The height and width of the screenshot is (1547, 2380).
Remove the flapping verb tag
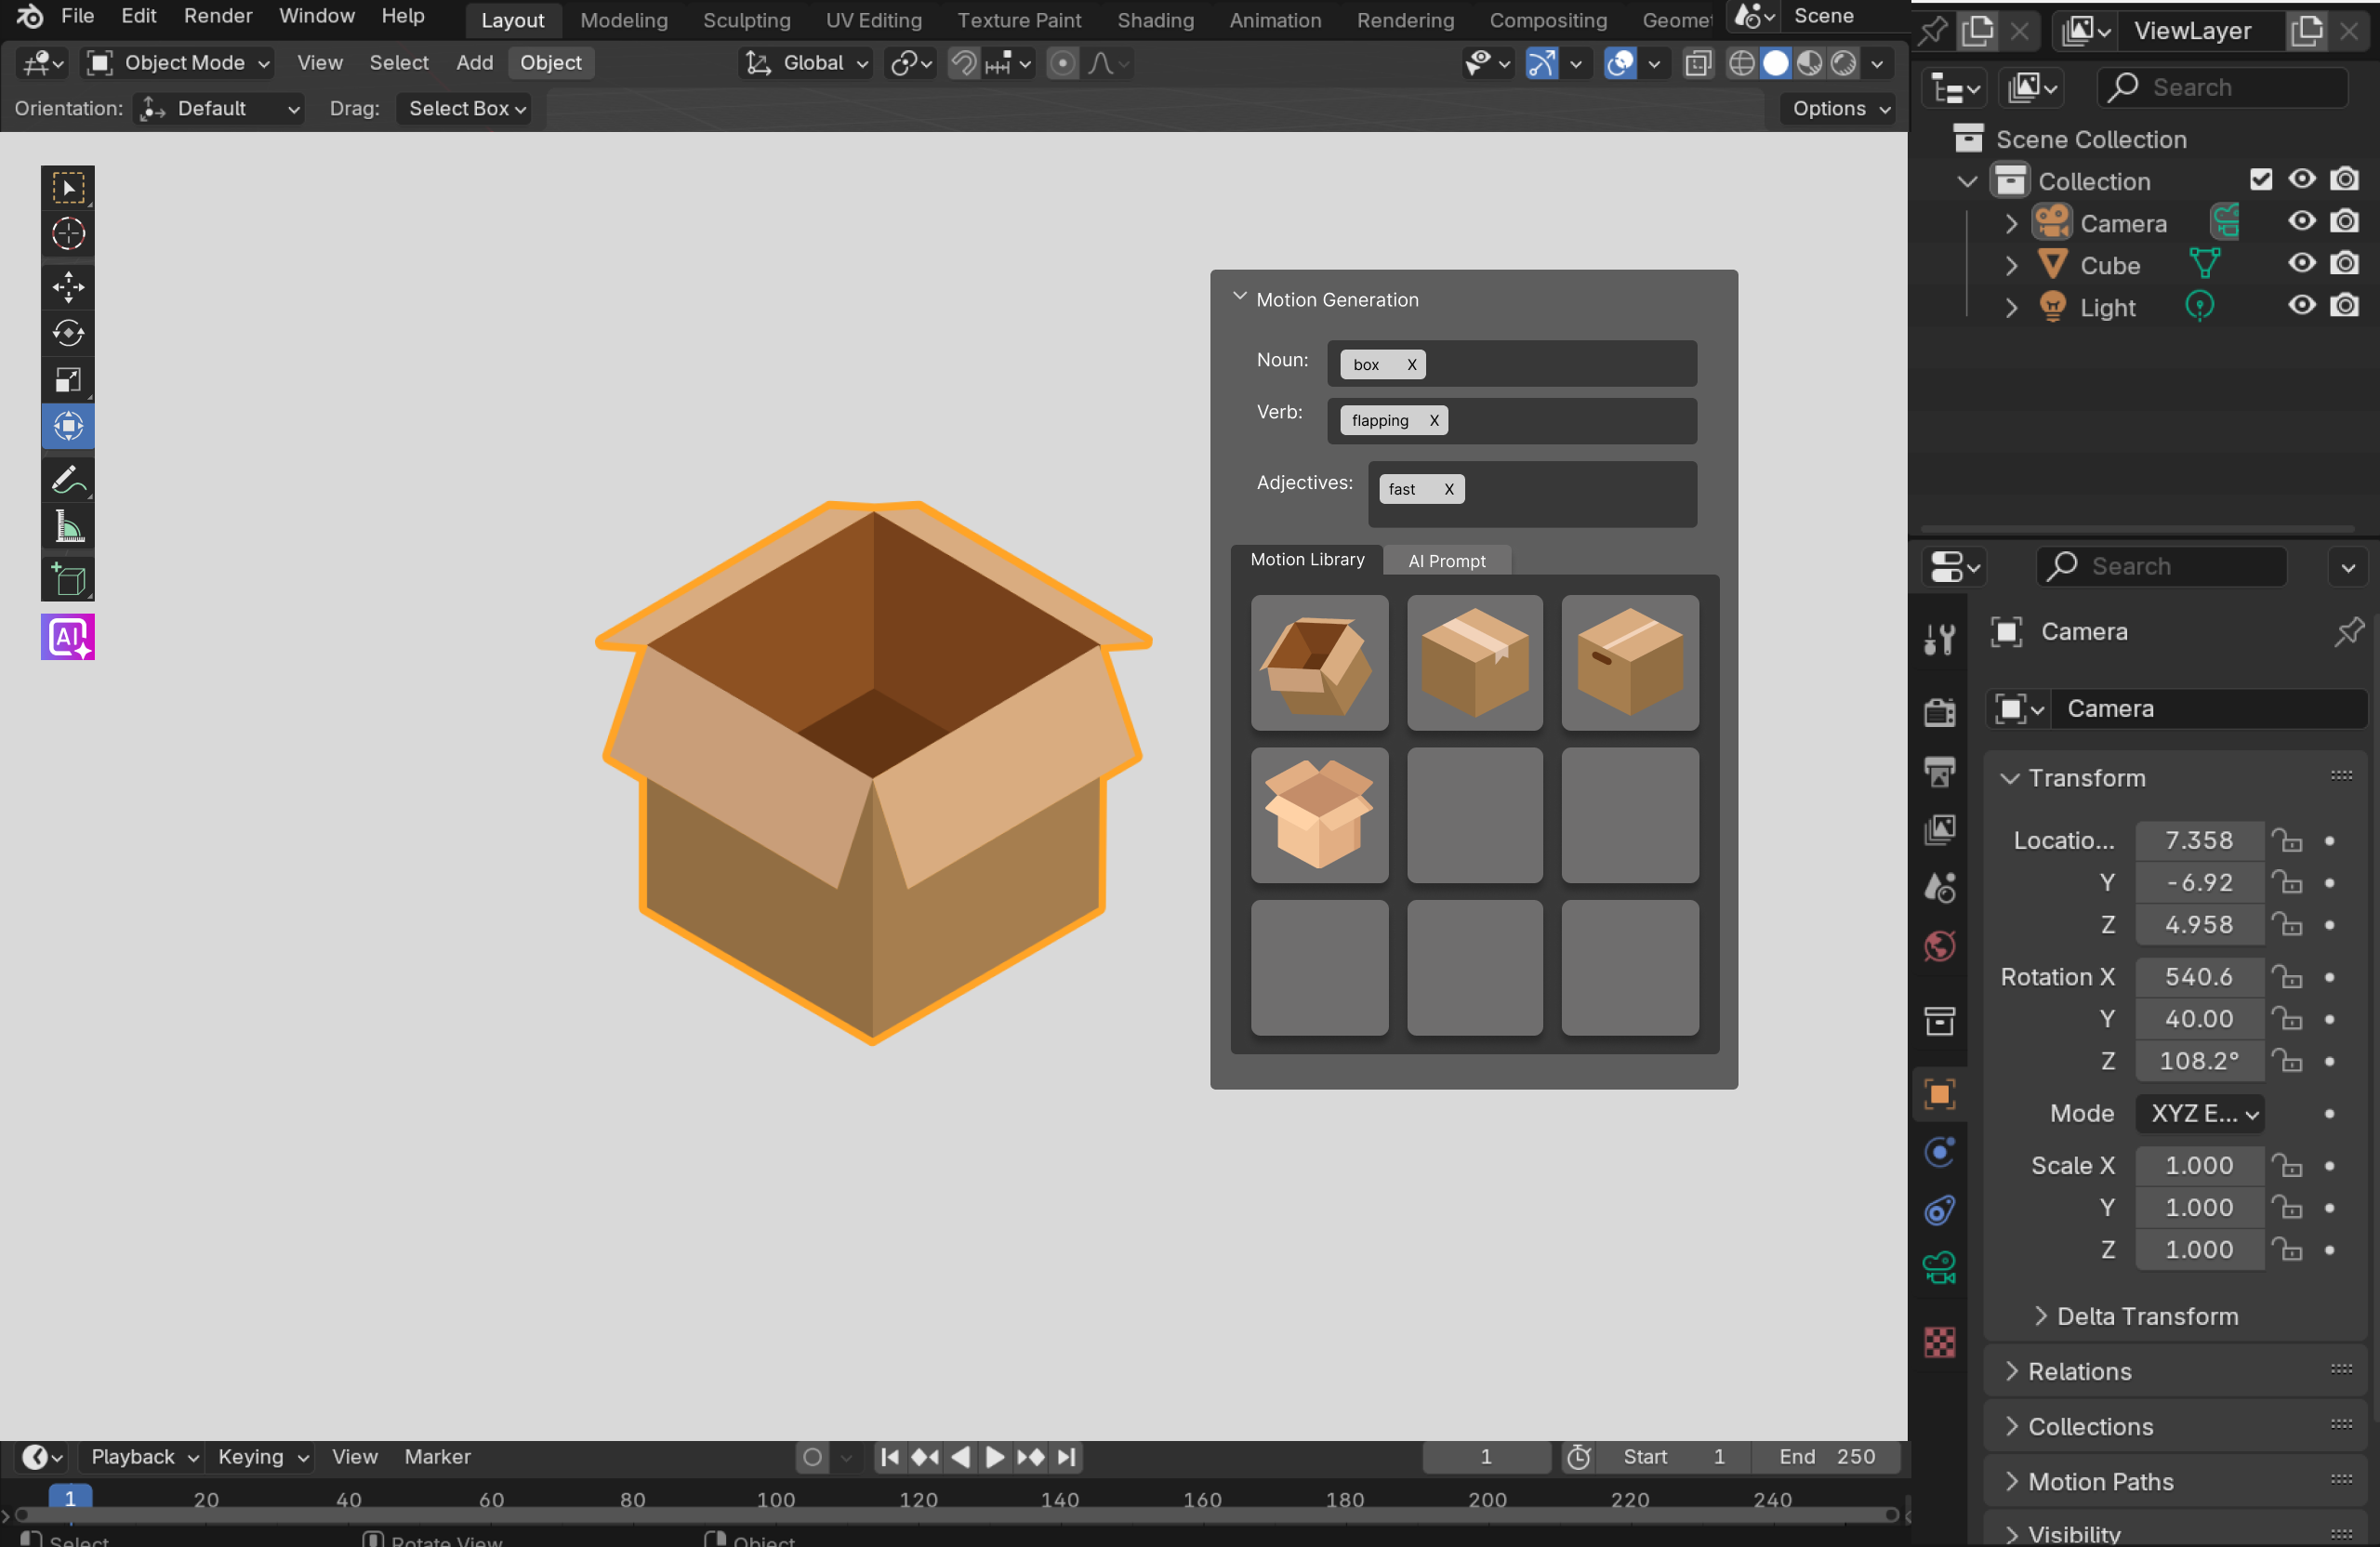(x=1434, y=420)
